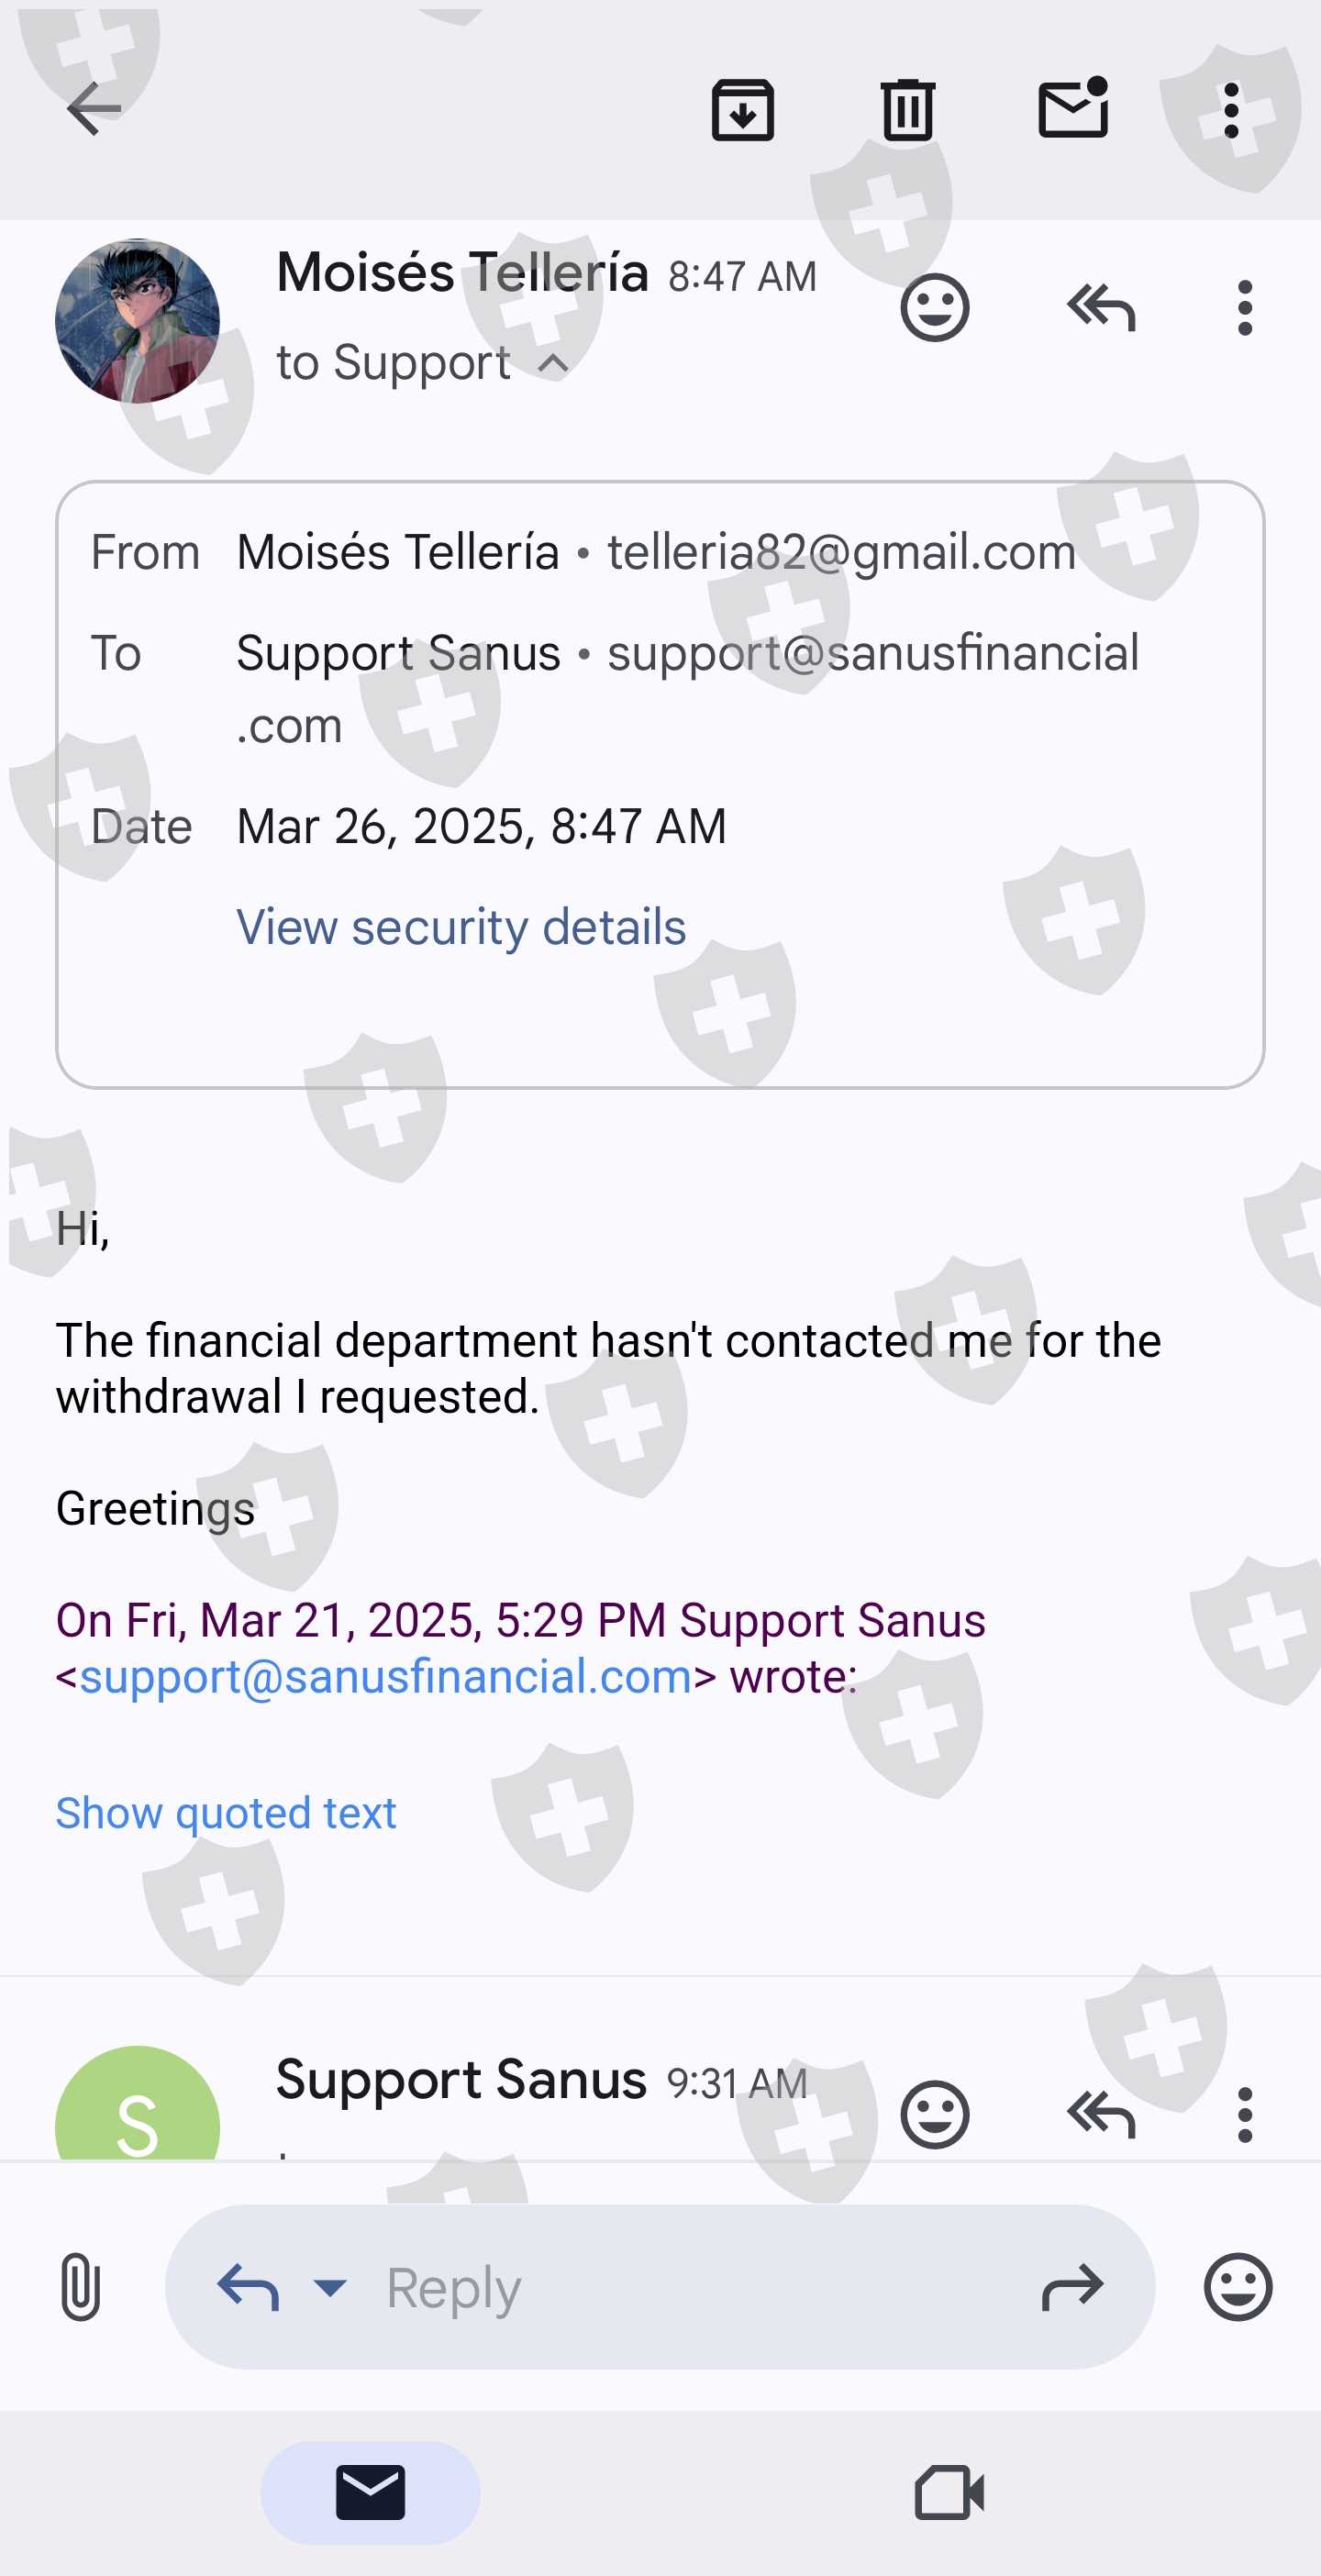The image size is (1321, 2576).
Task: Open more options for Moisés Tellería's message
Action: coord(1244,307)
